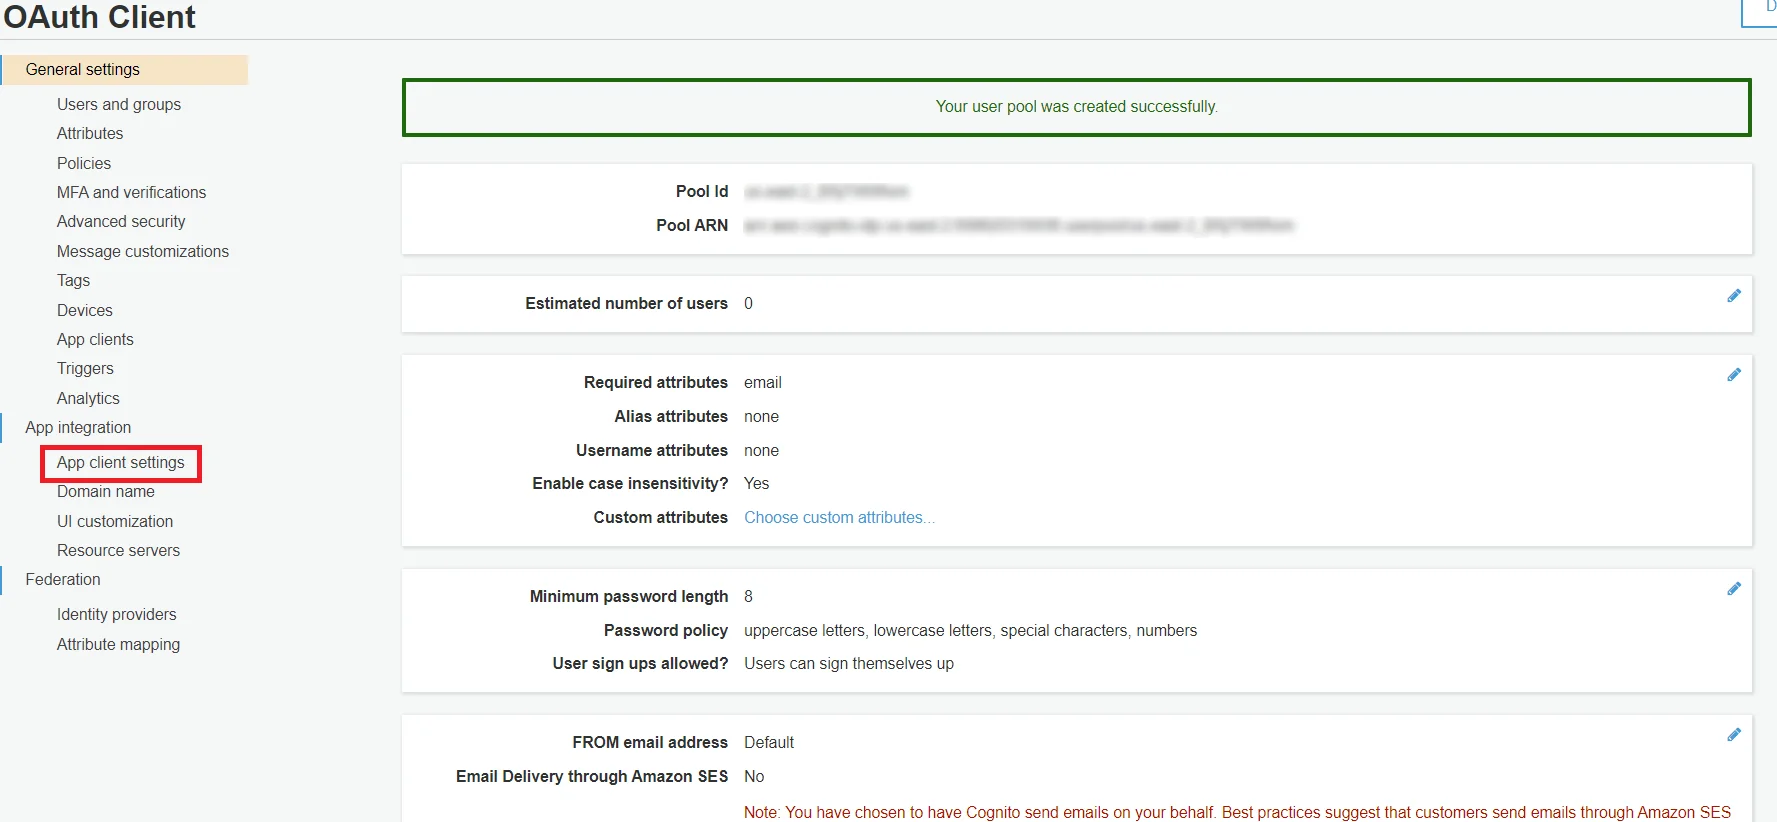This screenshot has width=1777, height=822.
Task: Open UI customization page
Action: pos(115,521)
